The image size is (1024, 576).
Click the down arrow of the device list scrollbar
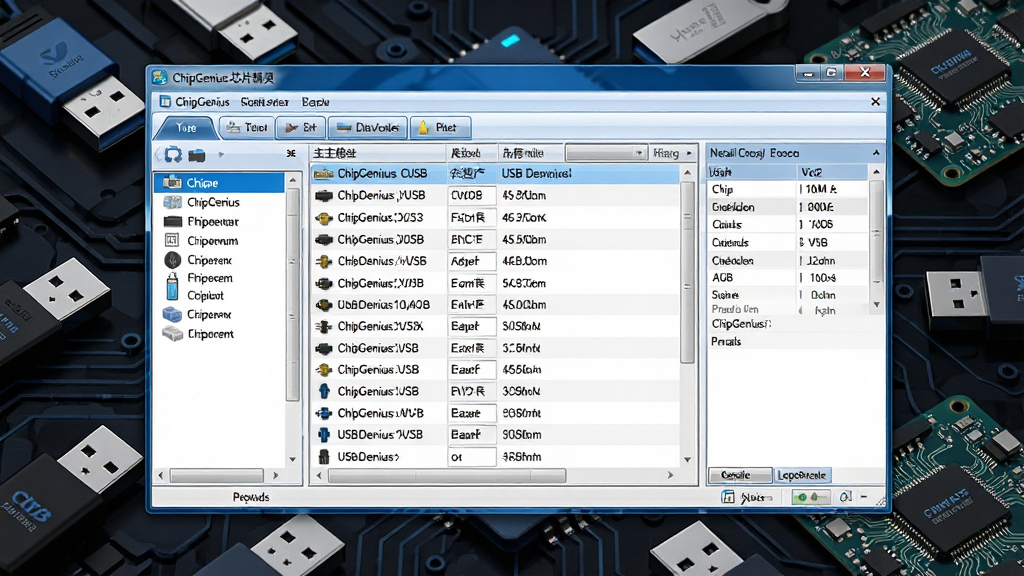click(x=687, y=460)
